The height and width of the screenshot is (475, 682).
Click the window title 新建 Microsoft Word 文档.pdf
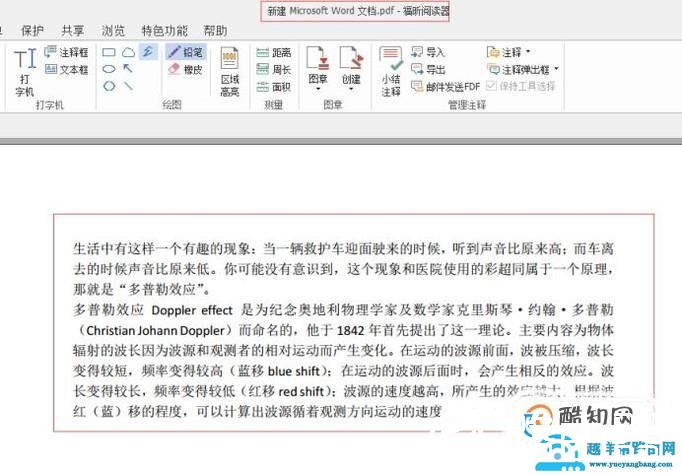pyautogui.click(x=331, y=11)
